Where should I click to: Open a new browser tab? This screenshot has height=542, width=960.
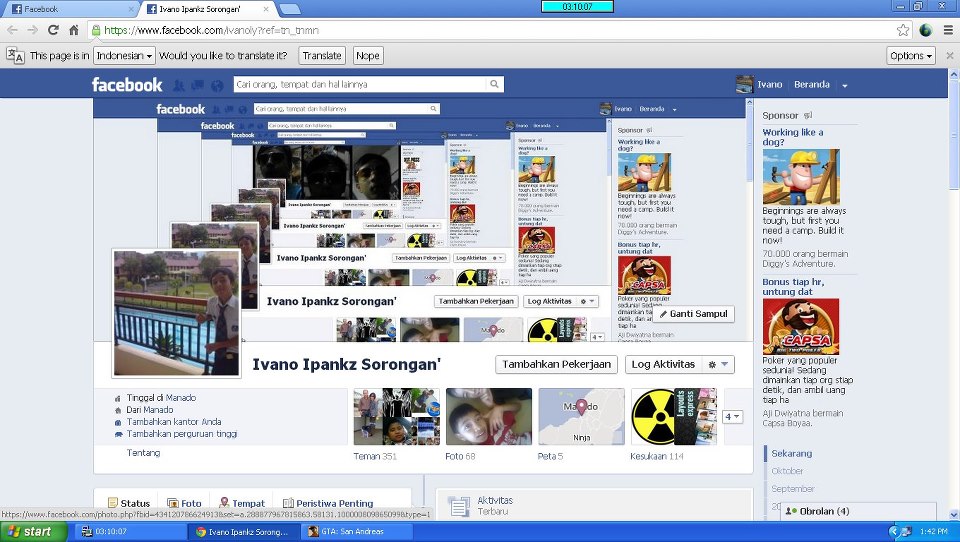pos(290,9)
